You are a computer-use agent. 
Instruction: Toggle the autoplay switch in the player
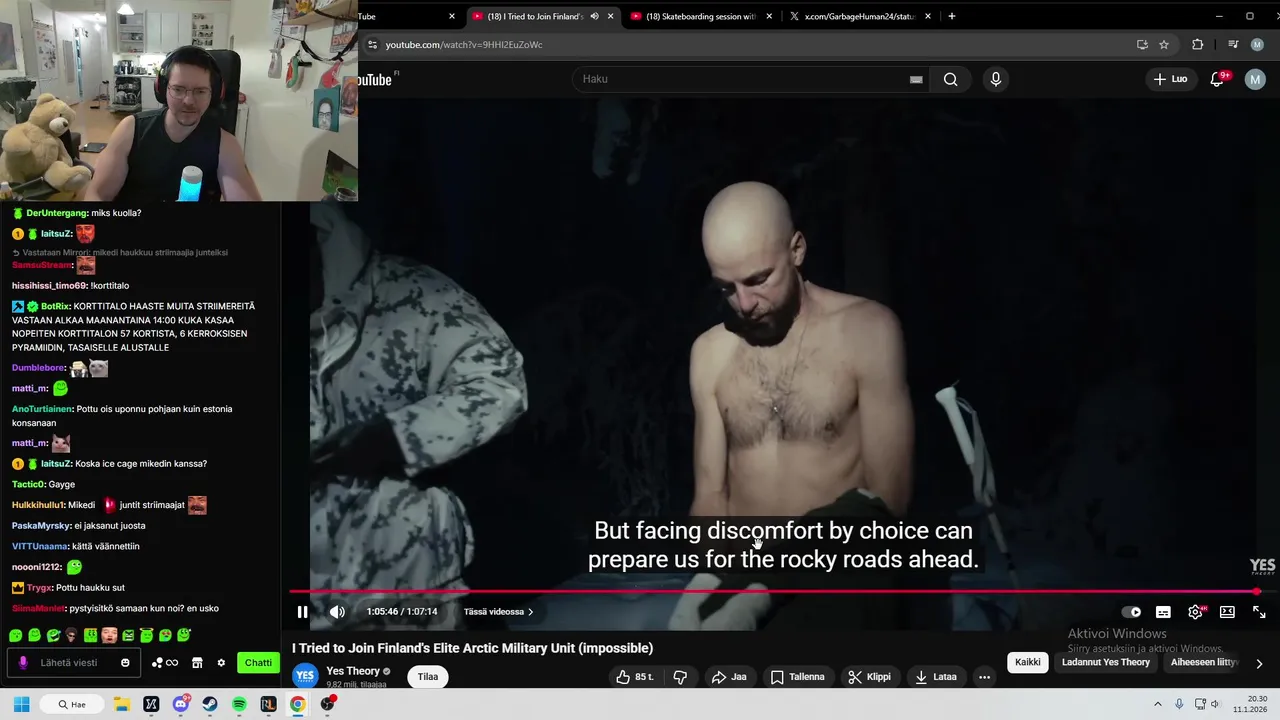point(1131,612)
